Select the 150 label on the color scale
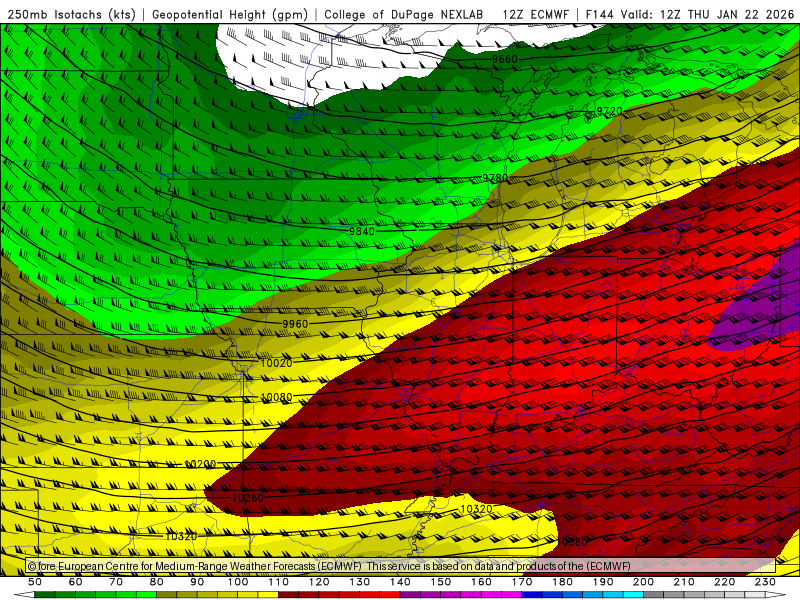This screenshot has width=800, height=600. [441, 582]
